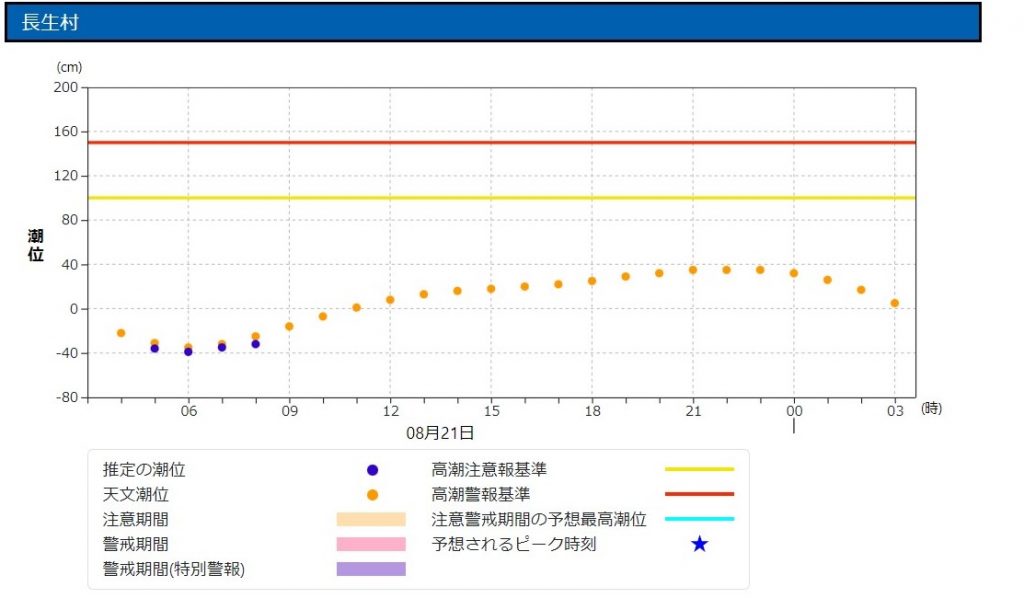Viewport: 1024px width, 598px height.
Task: Click the 12 hour label on x-axis
Action: (x=391, y=411)
